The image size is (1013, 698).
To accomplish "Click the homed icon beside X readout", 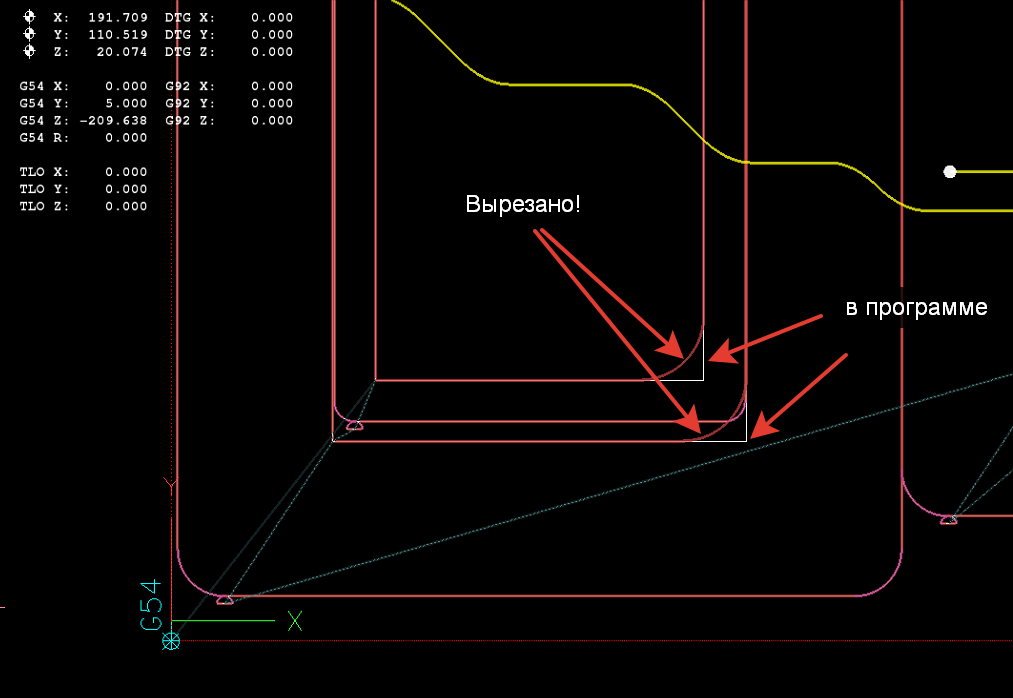I will (29, 17).
